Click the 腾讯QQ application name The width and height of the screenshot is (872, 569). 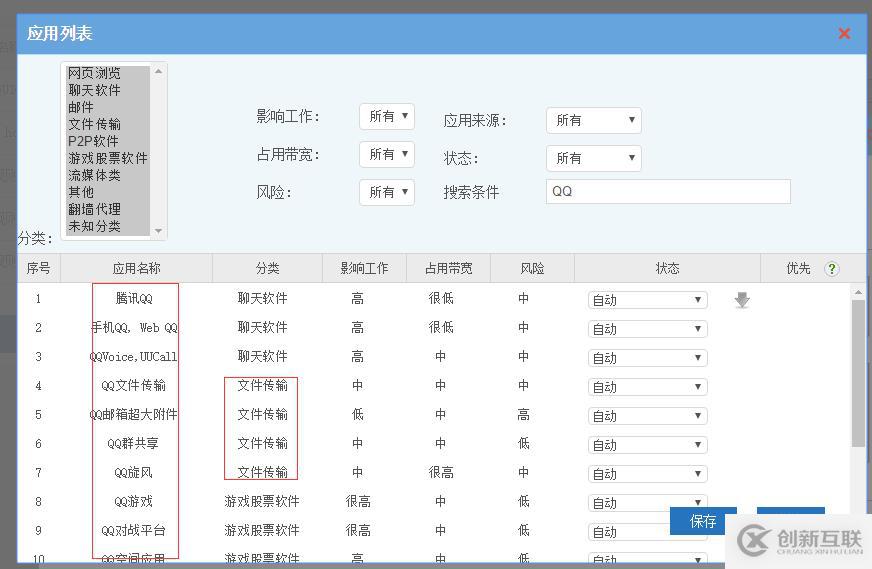tap(134, 299)
